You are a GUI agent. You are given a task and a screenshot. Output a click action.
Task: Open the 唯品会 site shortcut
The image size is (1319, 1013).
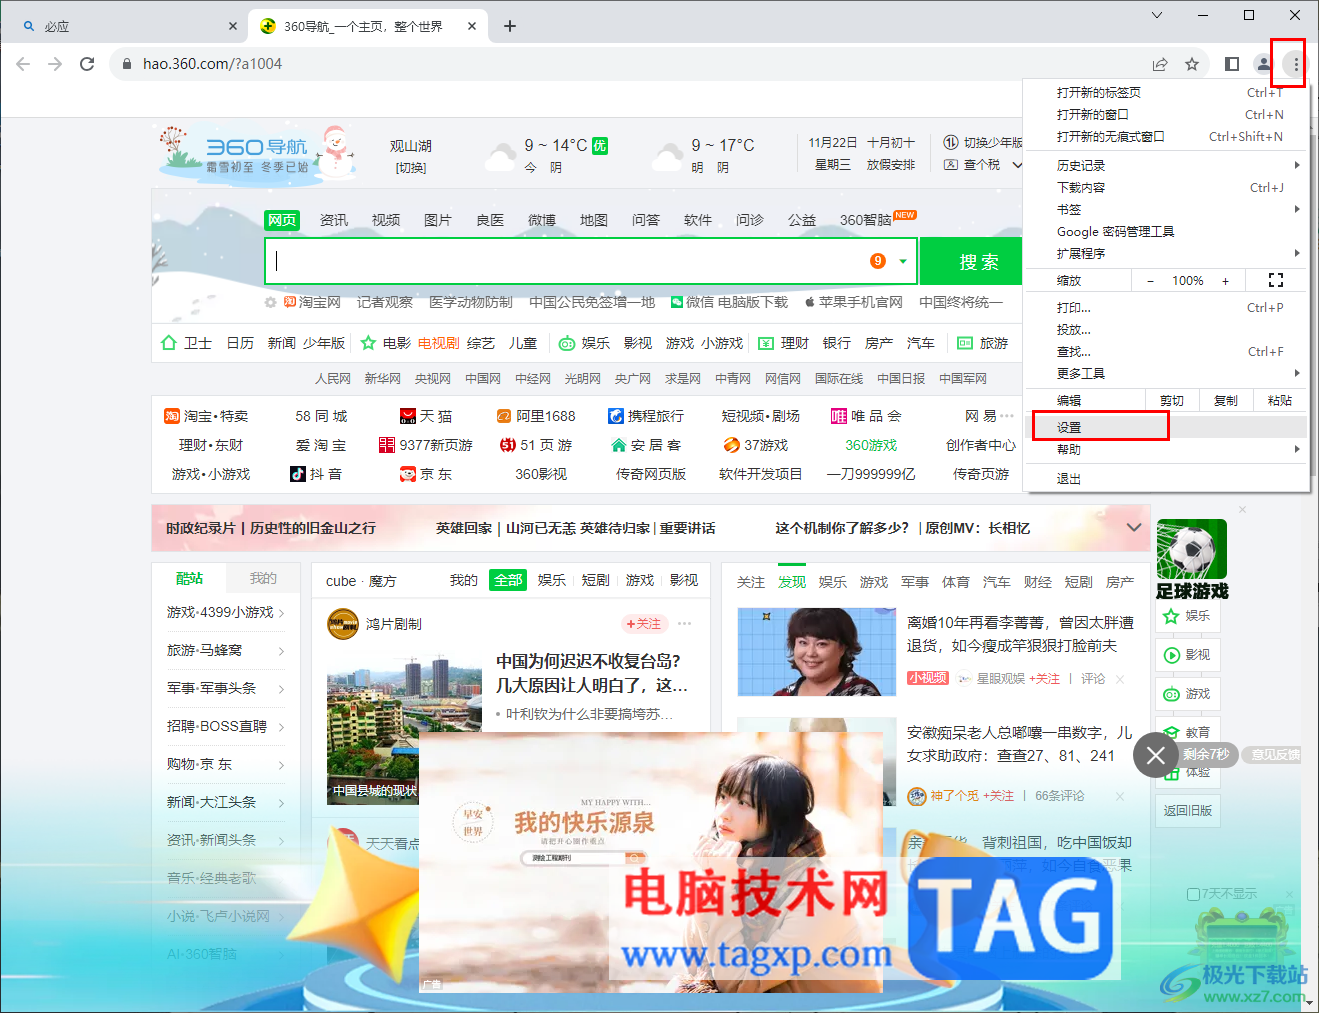[x=866, y=416]
